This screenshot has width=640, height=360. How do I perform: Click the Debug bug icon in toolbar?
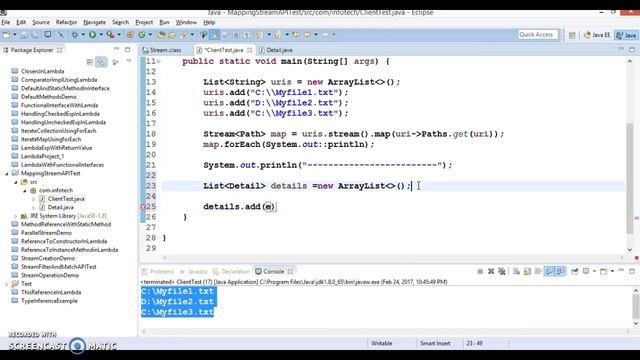75,35
